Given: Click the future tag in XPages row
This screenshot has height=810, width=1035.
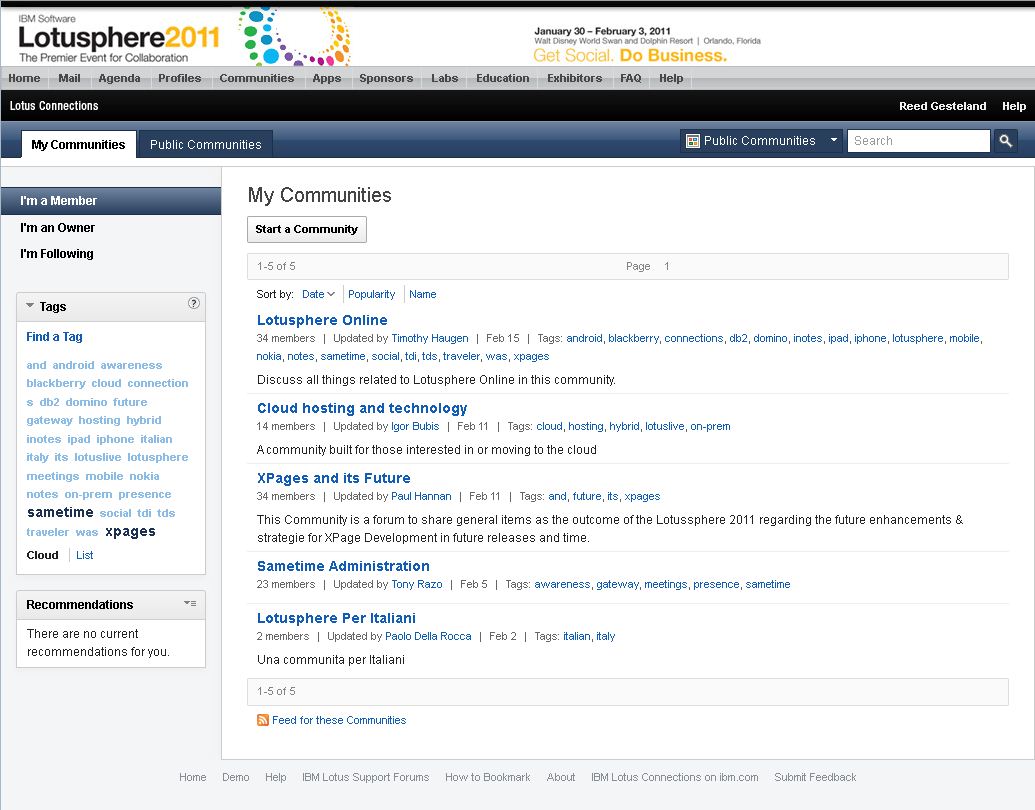Looking at the screenshot, I should pos(587,496).
